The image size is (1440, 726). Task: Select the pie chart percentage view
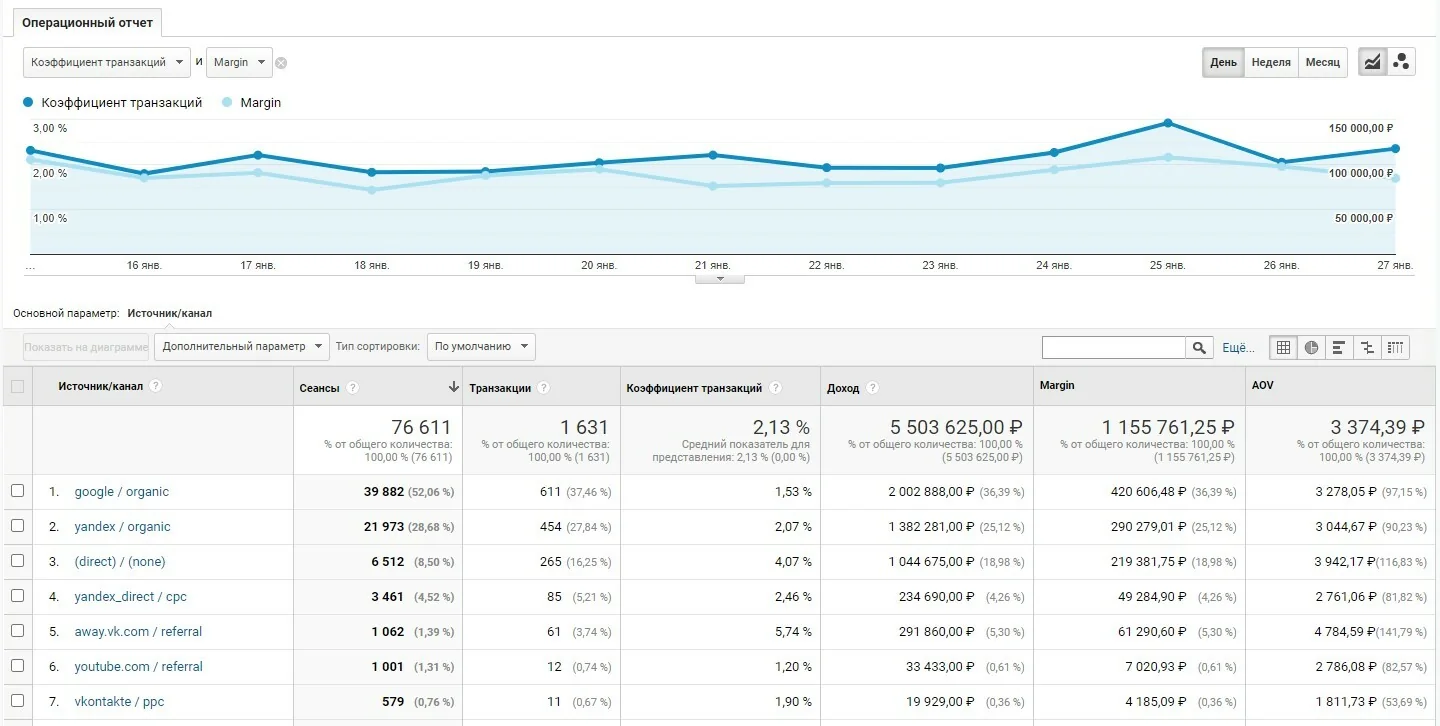[x=1311, y=347]
